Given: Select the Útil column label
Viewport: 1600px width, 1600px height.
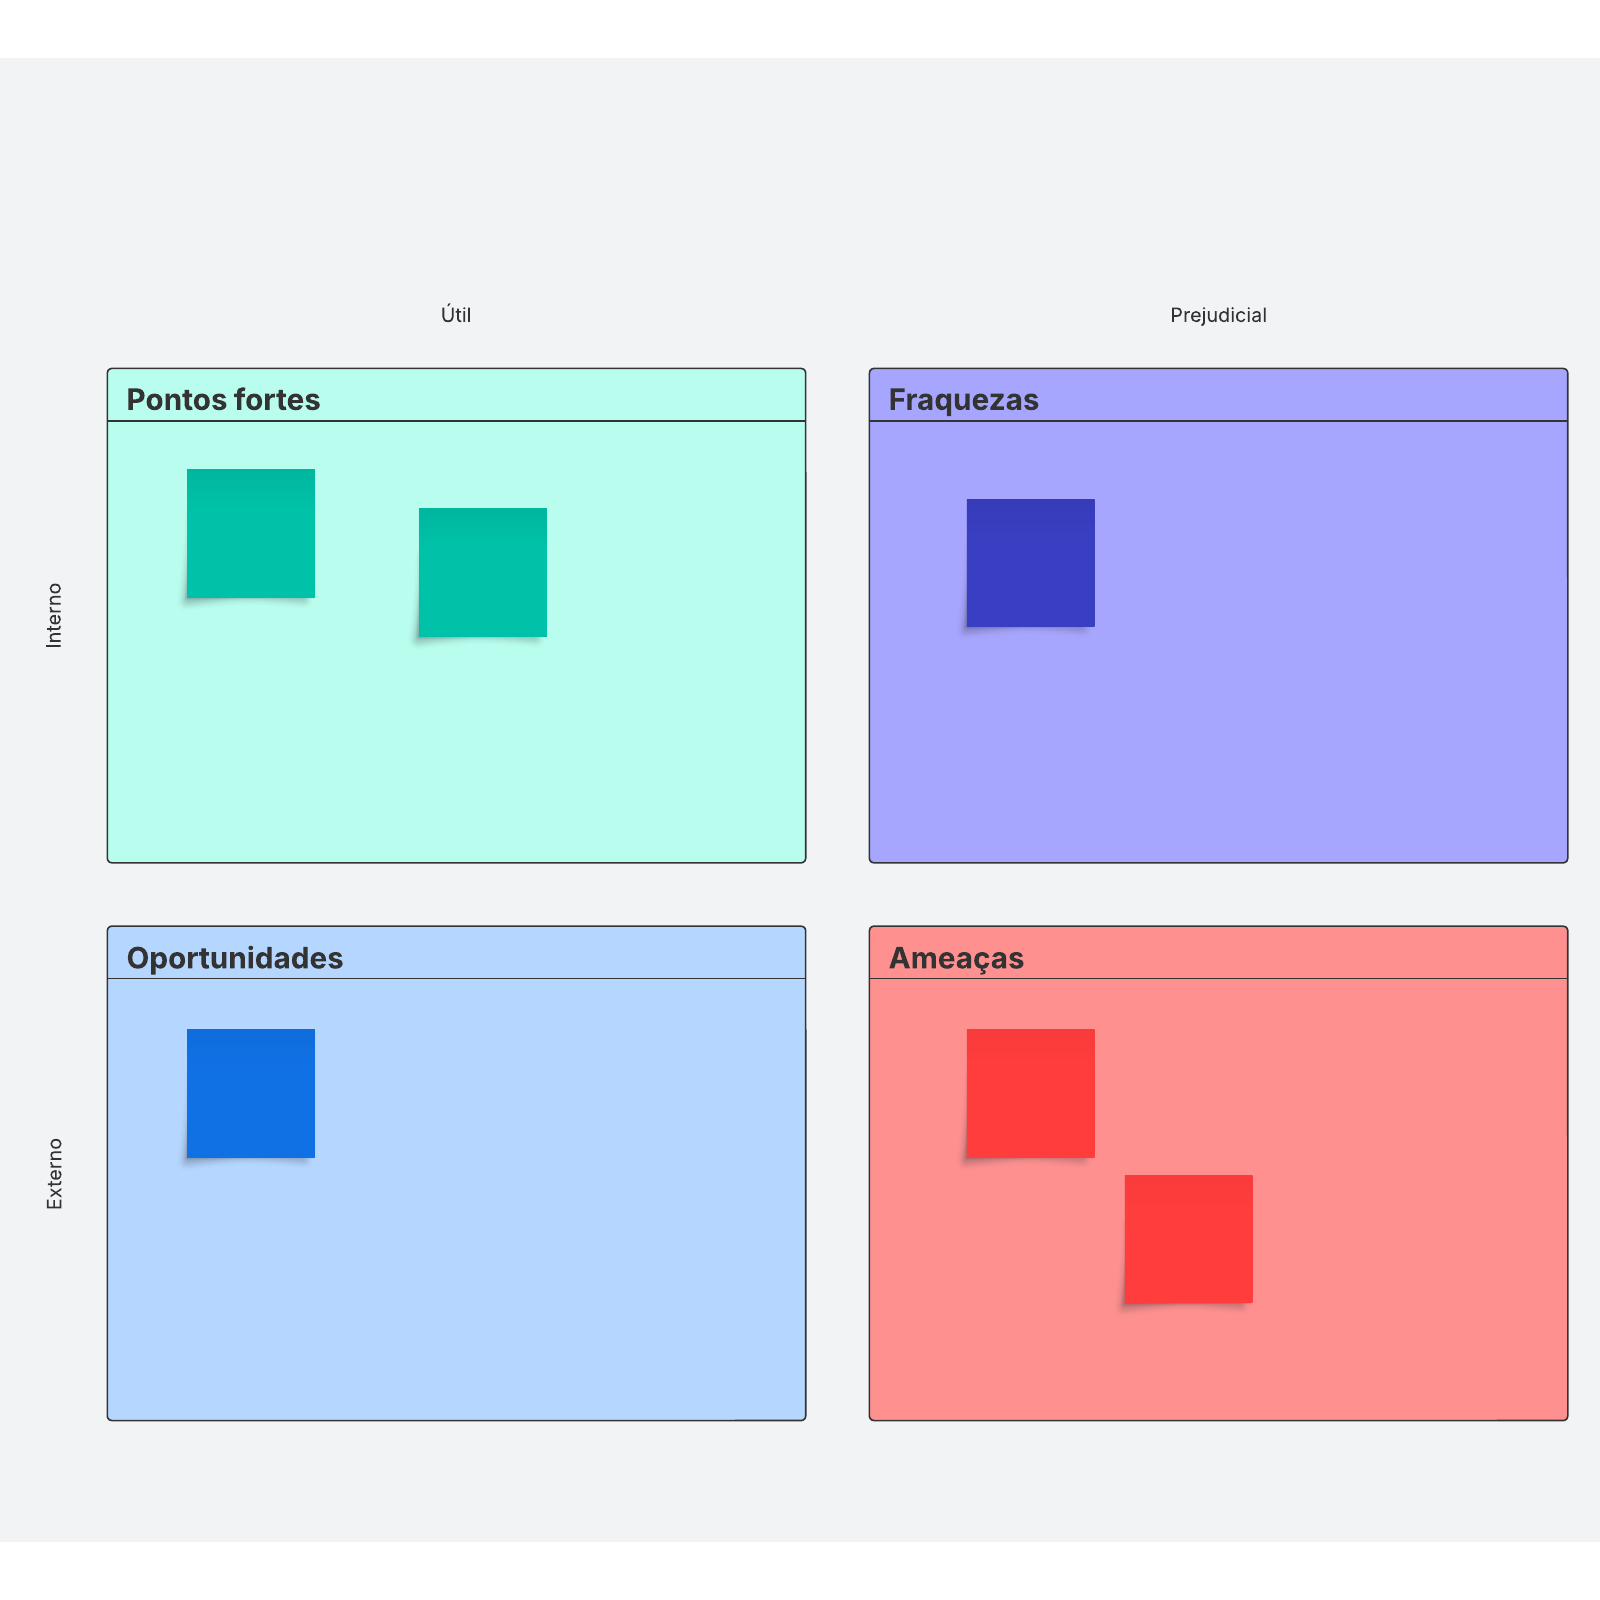Looking at the screenshot, I should point(456,315).
